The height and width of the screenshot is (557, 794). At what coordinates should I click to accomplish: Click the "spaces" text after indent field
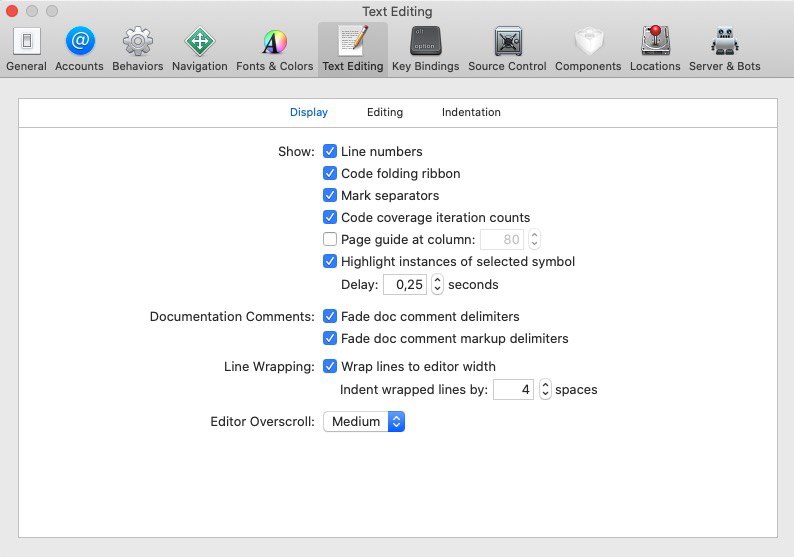(x=576, y=389)
